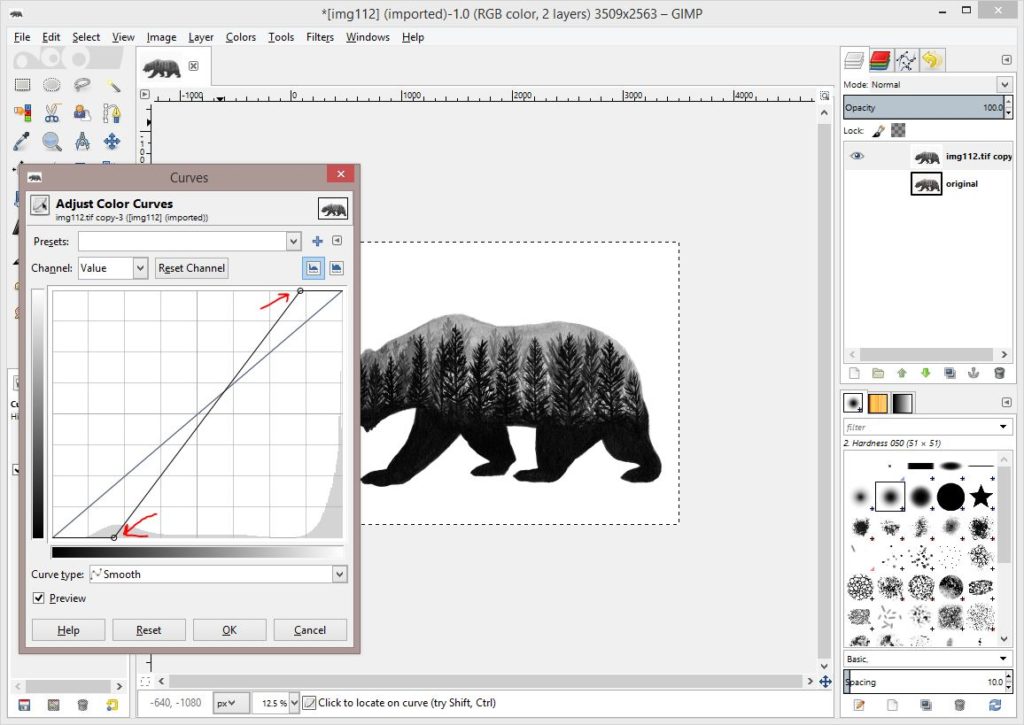1024x725 pixels.
Task: Adjust the brush Spacing slider
Action: pos(923,681)
